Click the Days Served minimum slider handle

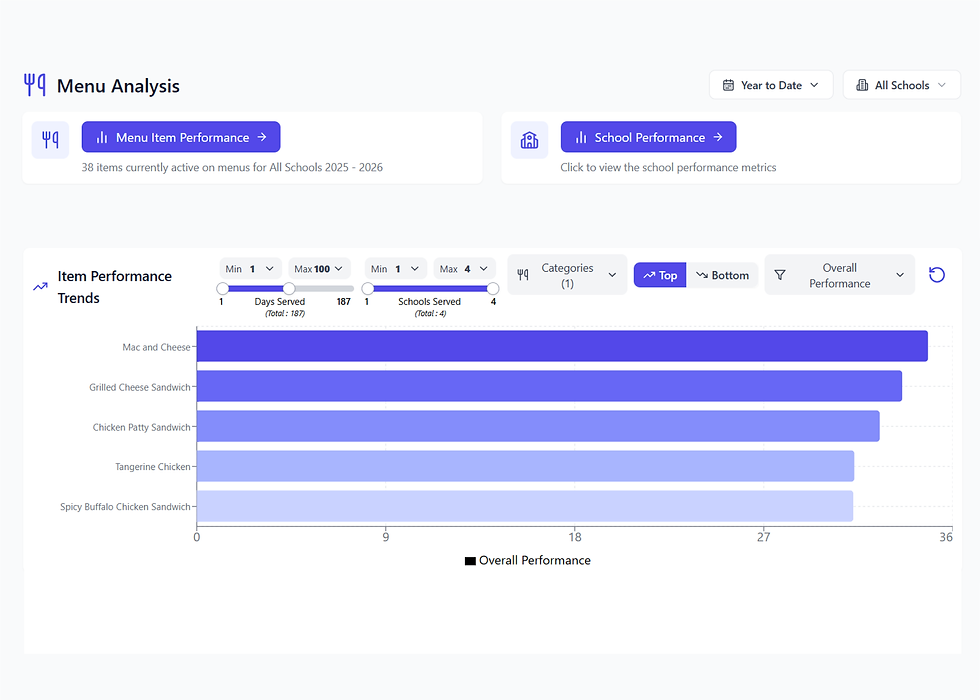point(222,288)
